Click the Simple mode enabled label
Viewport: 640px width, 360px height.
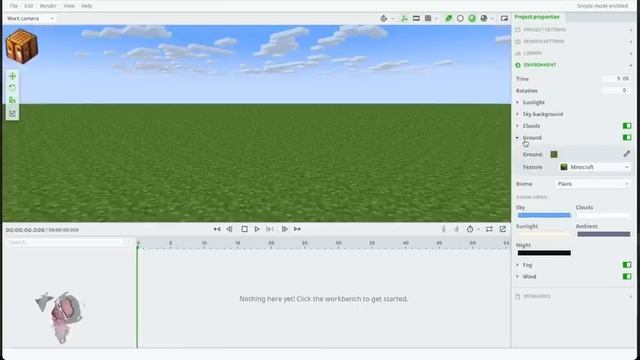(602, 6)
